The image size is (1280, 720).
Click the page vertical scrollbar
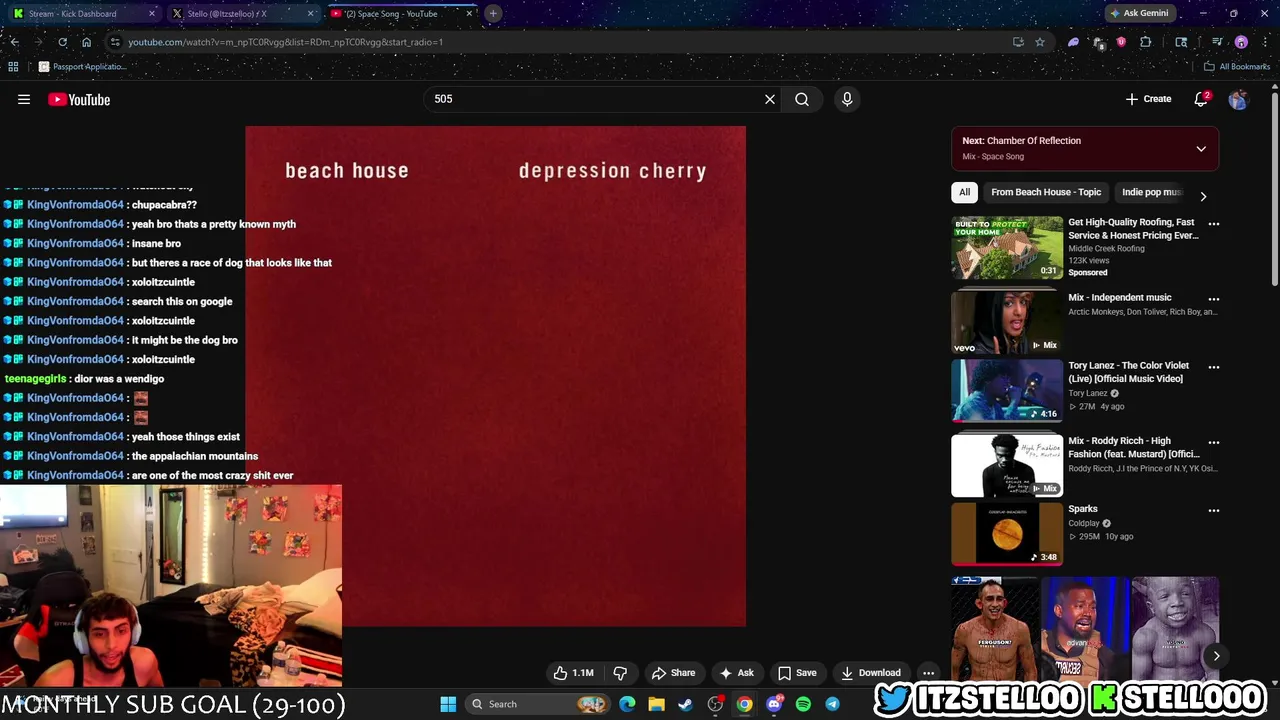pyautogui.click(x=1274, y=190)
